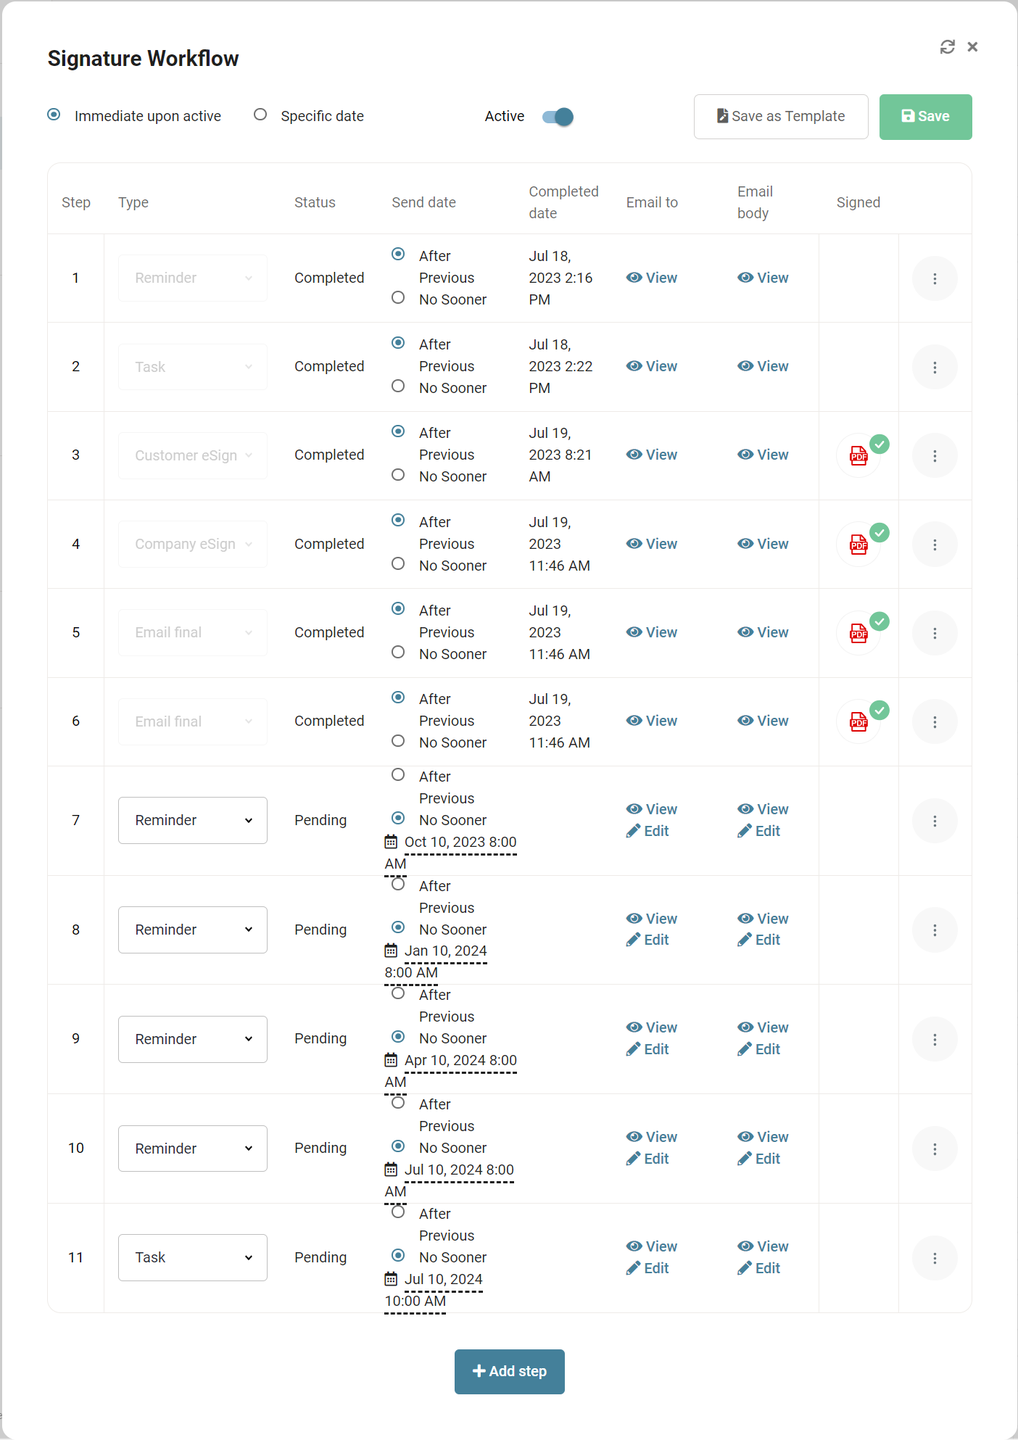Viewport: 1018px width, 1440px height.
Task: Select After Previous radio for step 7
Action: pyautogui.click(x=398, y=775)
